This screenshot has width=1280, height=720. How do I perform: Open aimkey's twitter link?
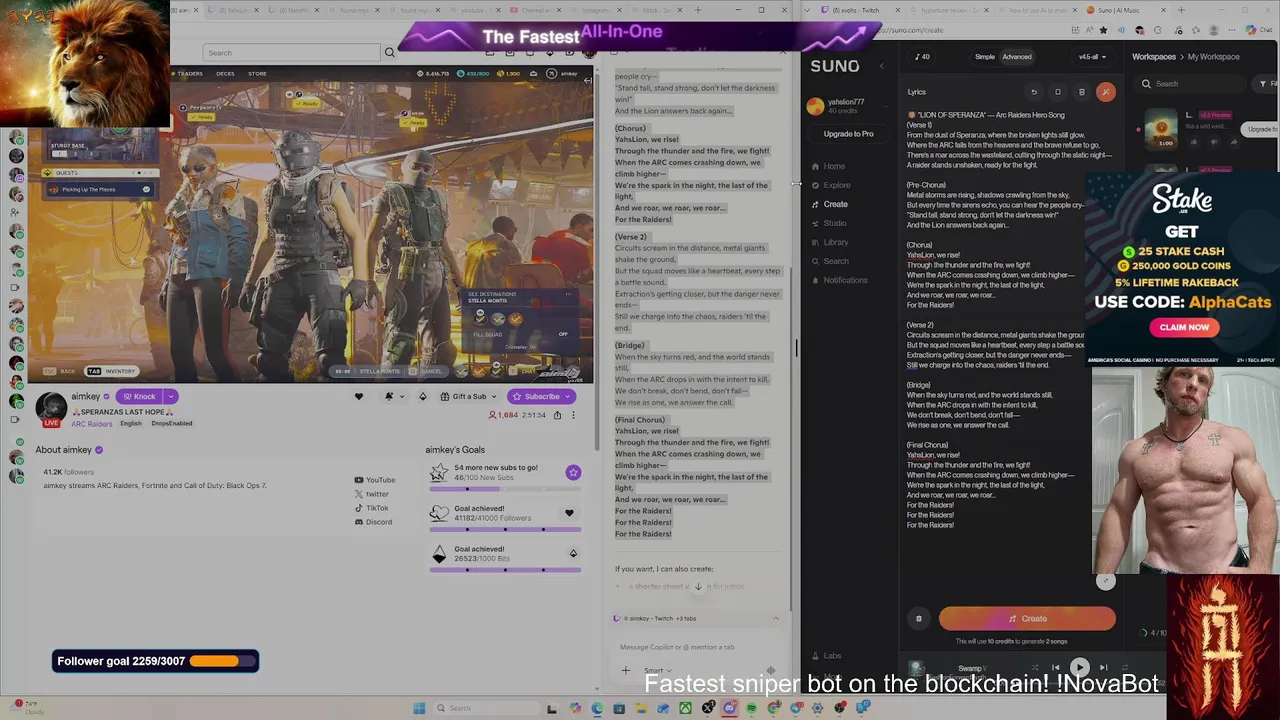(372, 494)
